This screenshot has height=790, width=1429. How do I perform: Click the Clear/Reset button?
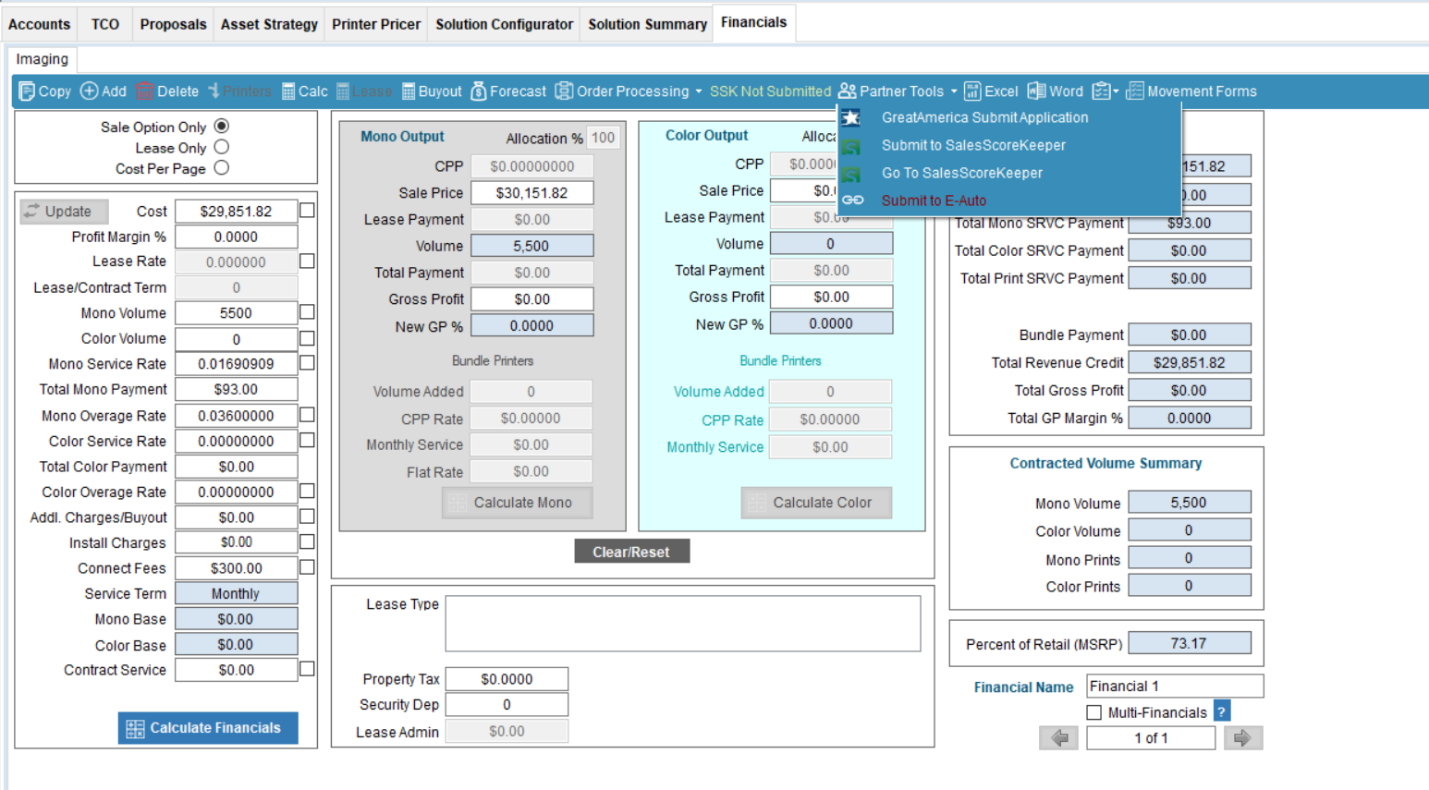pyautogui.click(x=632, y=551)
